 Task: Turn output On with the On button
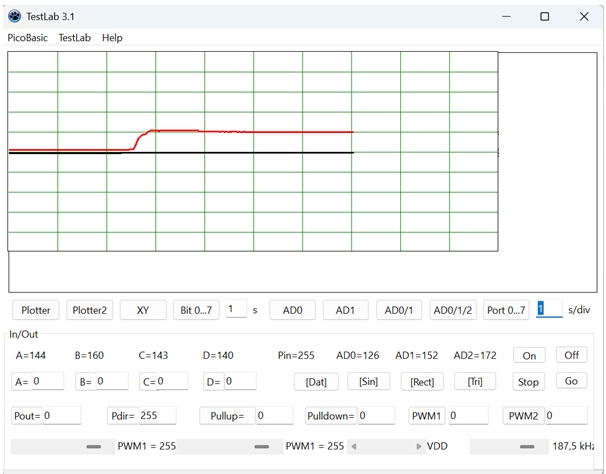529,355
